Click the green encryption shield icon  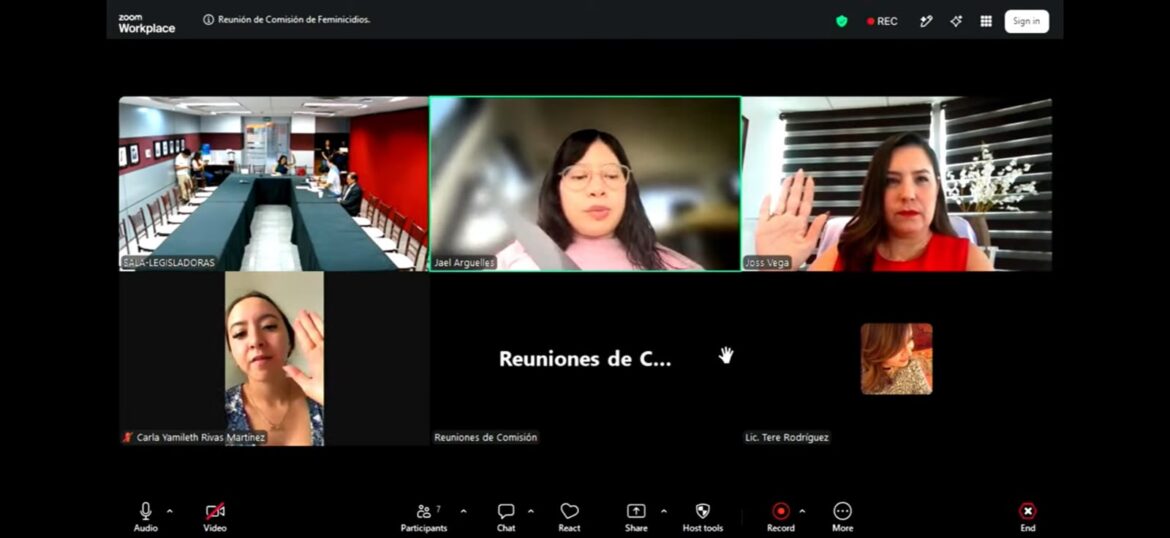tap(842, 21)
